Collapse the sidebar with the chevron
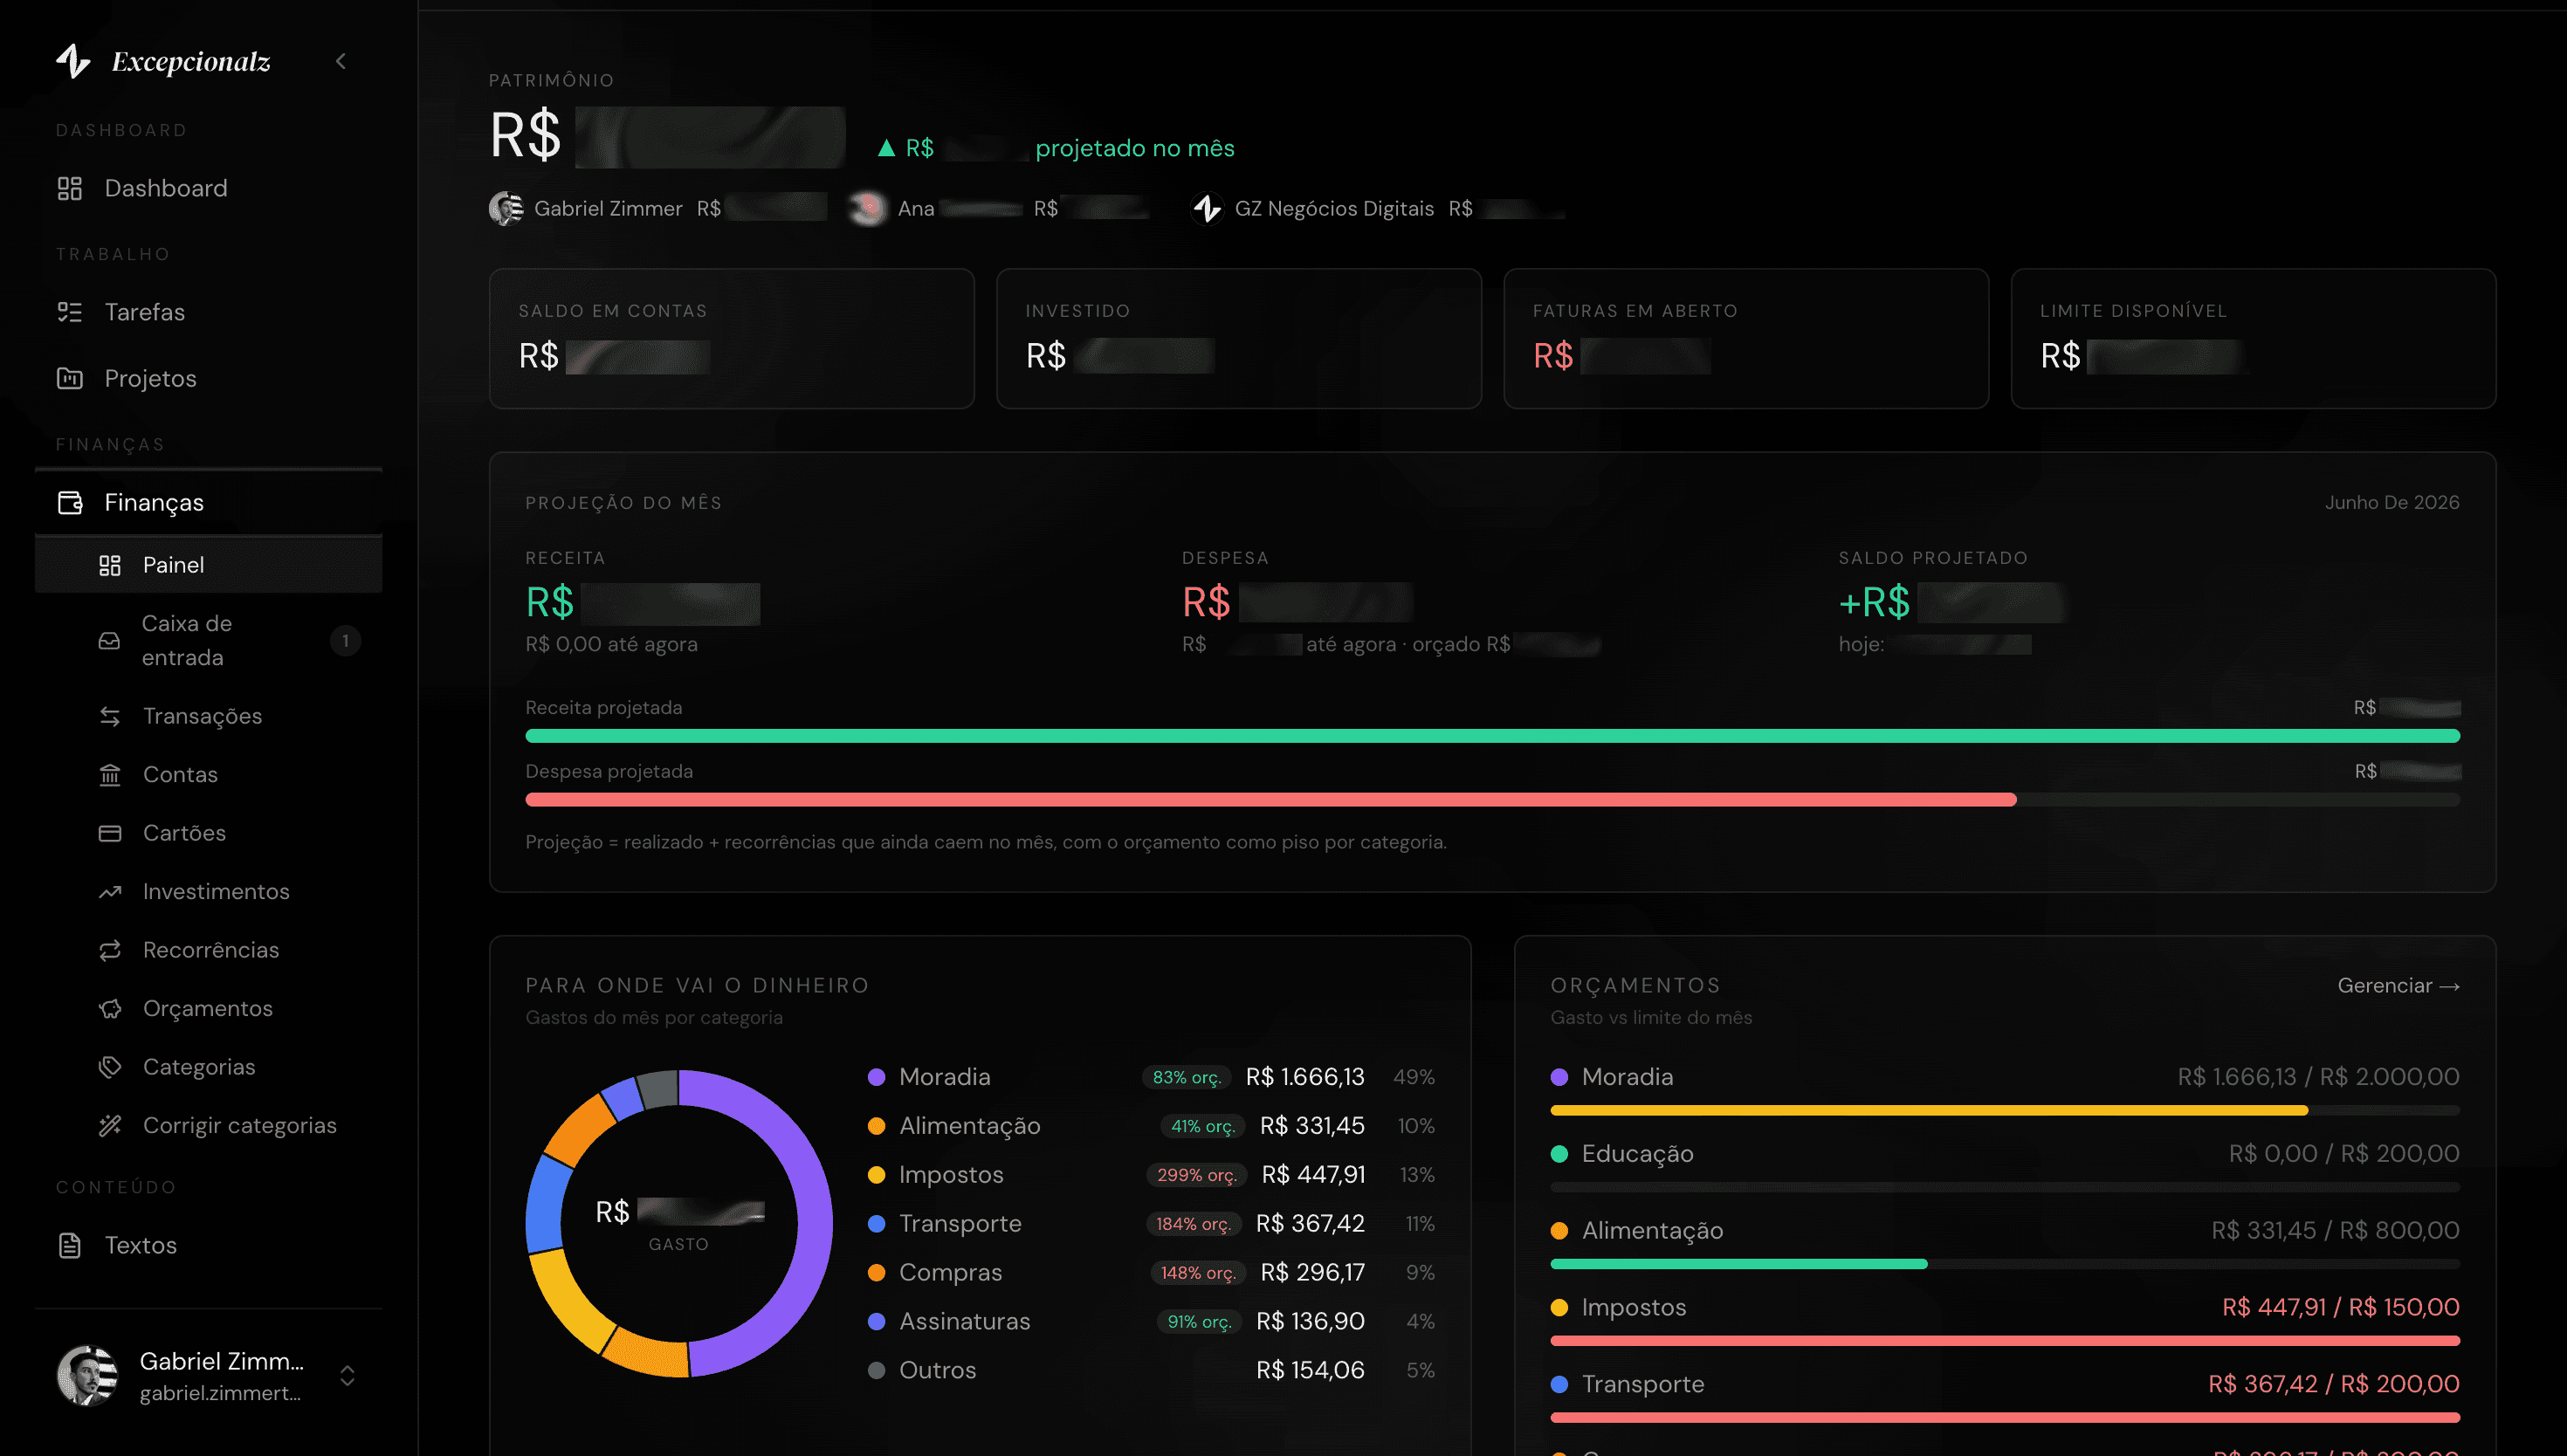 tap(341, 61)
